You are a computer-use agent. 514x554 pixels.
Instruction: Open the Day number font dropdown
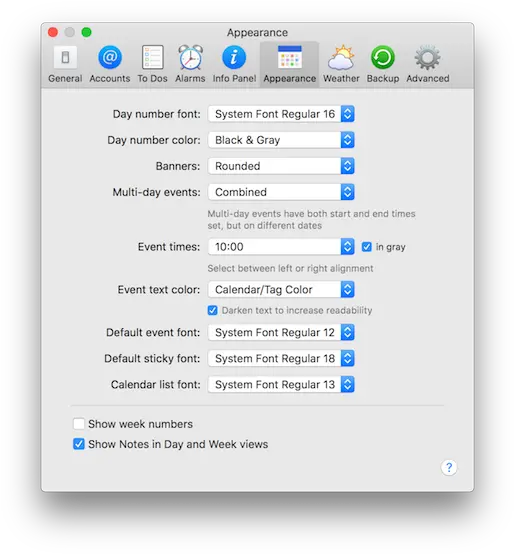(x=281, y=114)
